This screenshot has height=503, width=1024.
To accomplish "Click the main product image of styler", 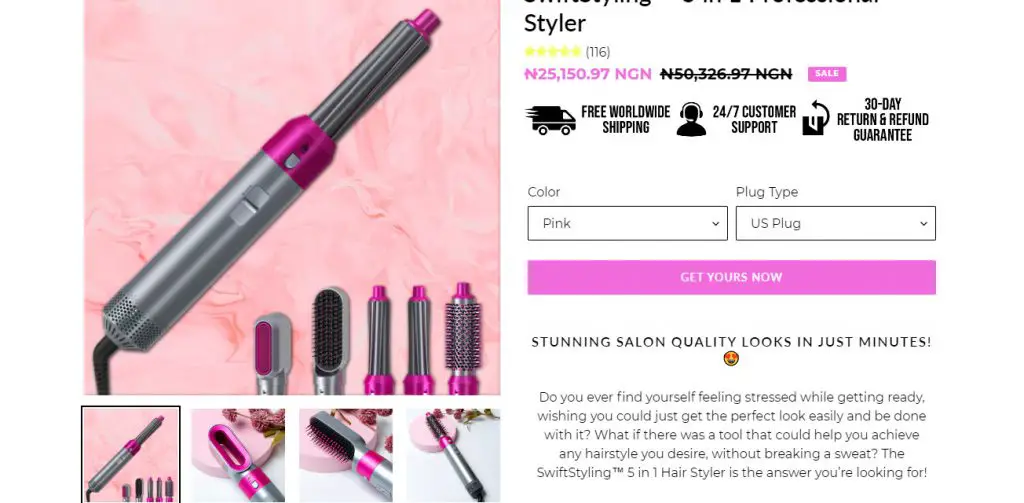I will pyautogui.click(x=292, y=197).
